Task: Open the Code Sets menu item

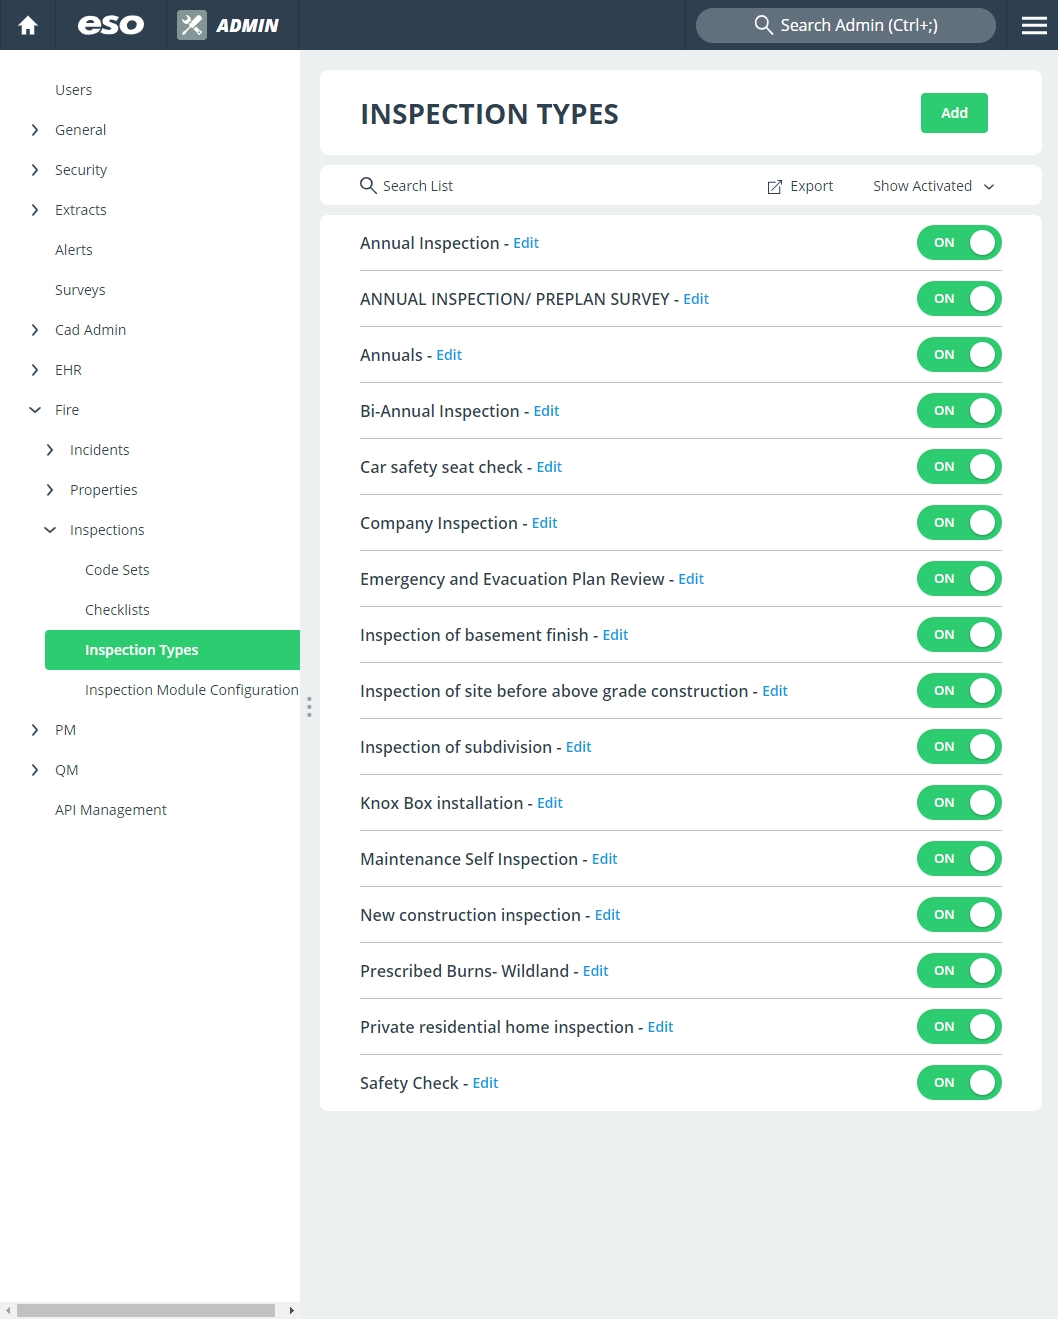Action: [x=117, y=569]
